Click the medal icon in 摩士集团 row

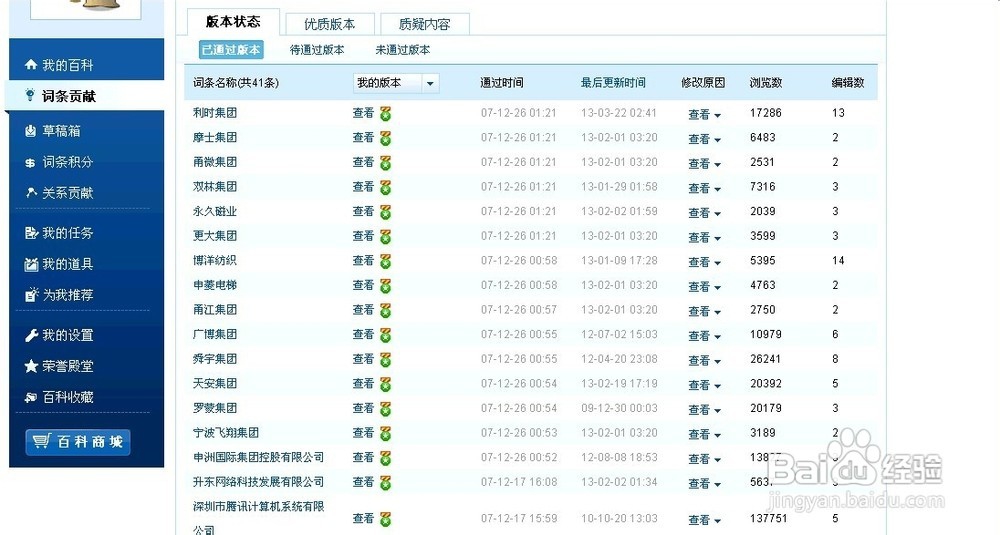point(385,138)
